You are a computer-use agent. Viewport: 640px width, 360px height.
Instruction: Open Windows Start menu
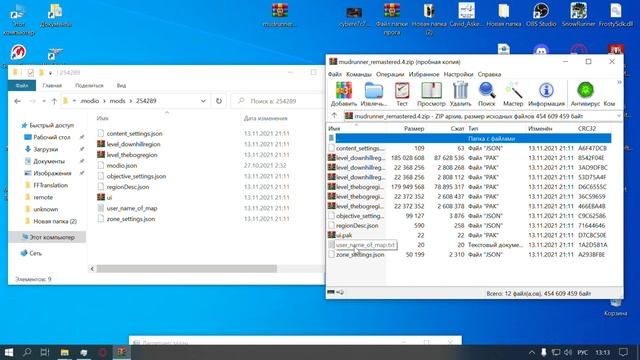[x=8, y=352]
